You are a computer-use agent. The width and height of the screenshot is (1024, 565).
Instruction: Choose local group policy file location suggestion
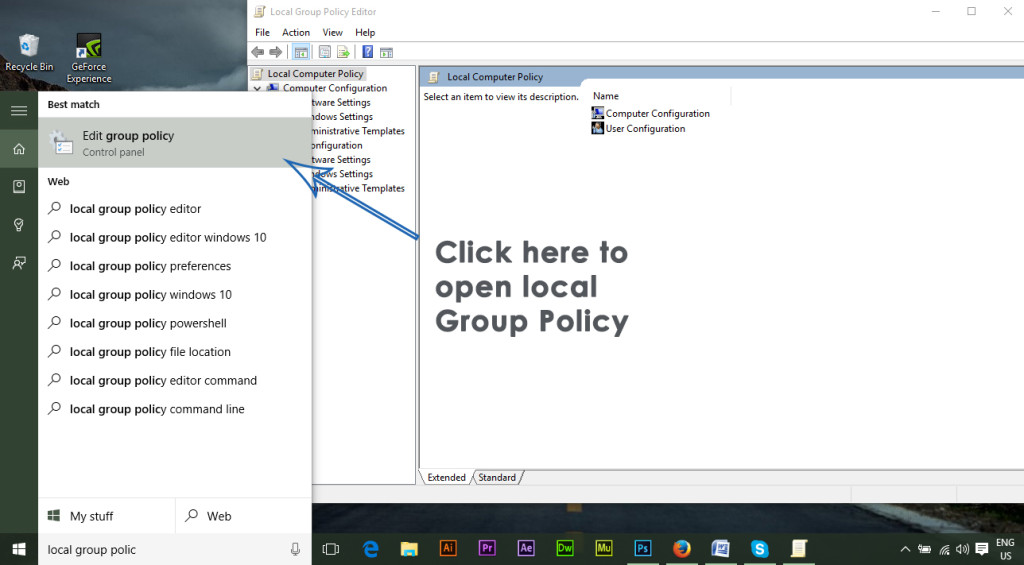pyautogui.click(x=174, y=352)
